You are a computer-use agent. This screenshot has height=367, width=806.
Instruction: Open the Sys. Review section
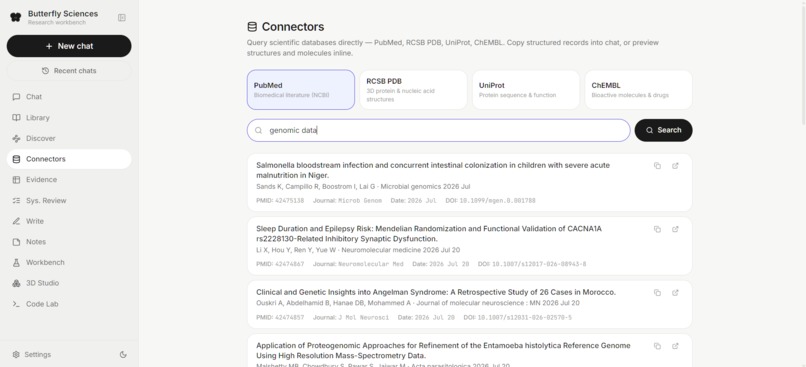pos(69,200)
